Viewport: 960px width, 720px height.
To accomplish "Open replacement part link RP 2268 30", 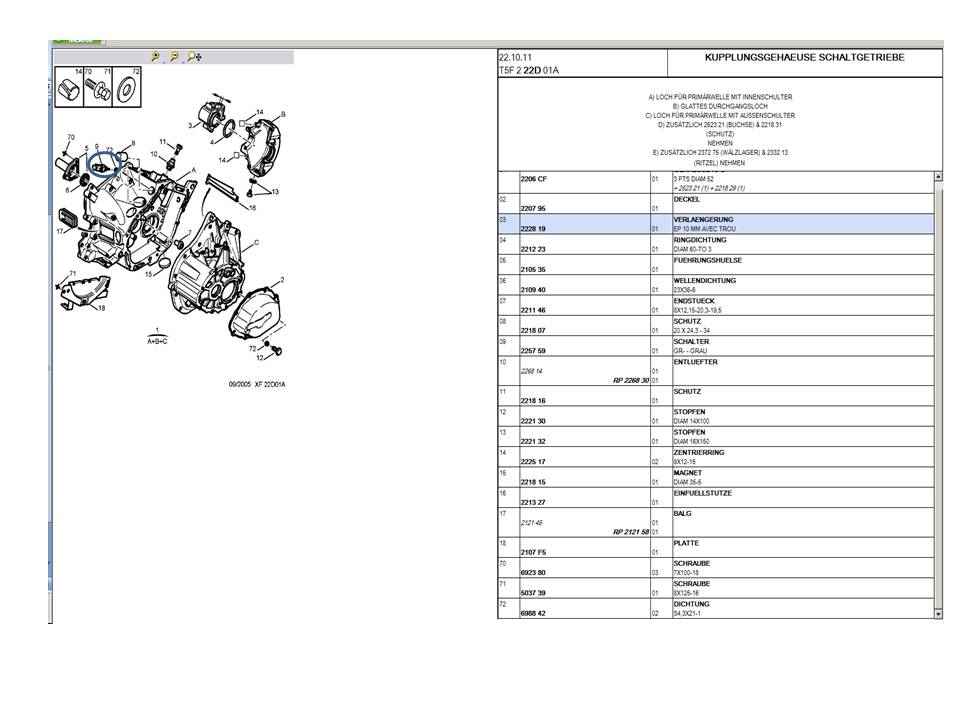I will coord(631,380).
